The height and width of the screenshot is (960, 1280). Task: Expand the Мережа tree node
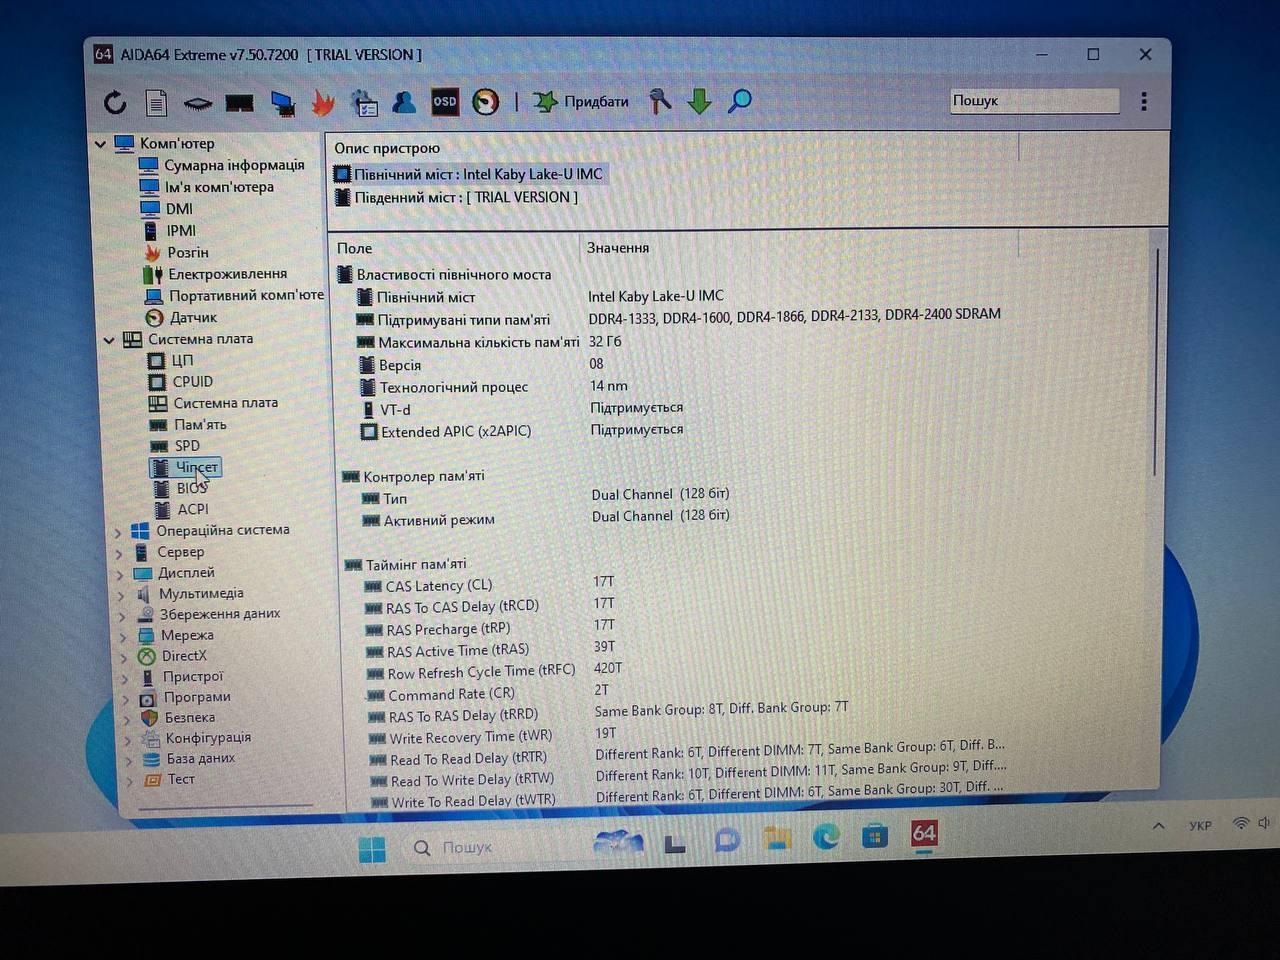124,636
